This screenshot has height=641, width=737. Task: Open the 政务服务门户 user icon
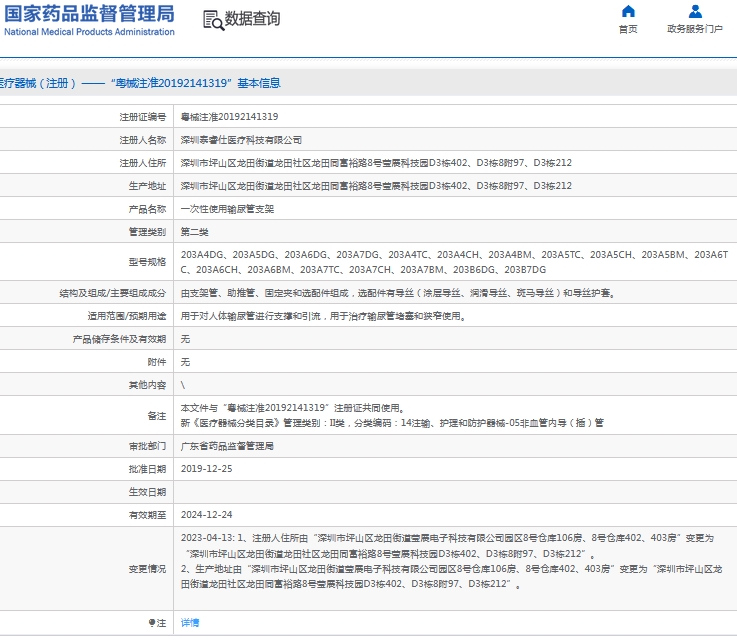695,11
